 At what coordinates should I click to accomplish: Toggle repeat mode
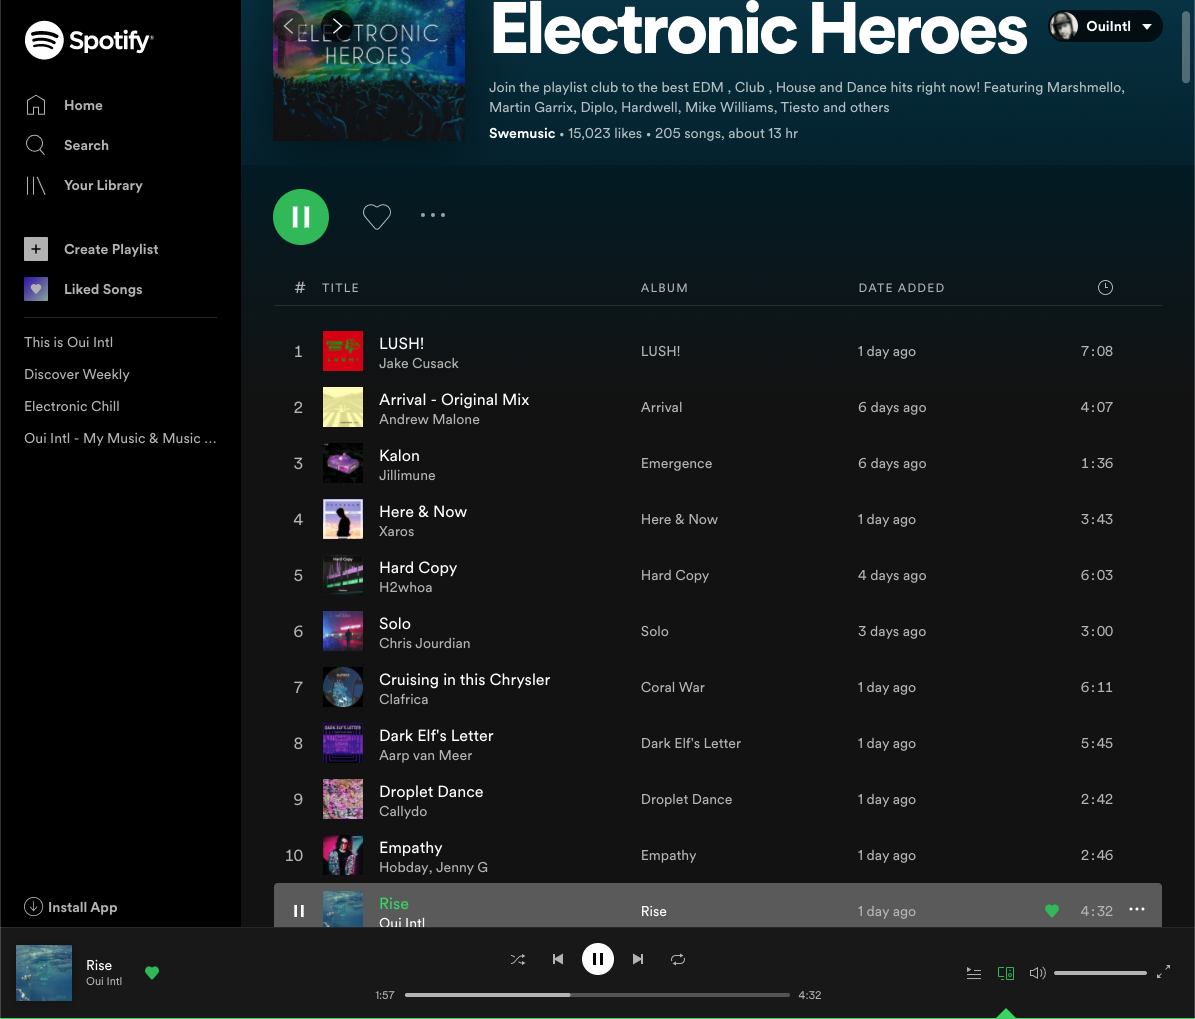tap(678, 960)
